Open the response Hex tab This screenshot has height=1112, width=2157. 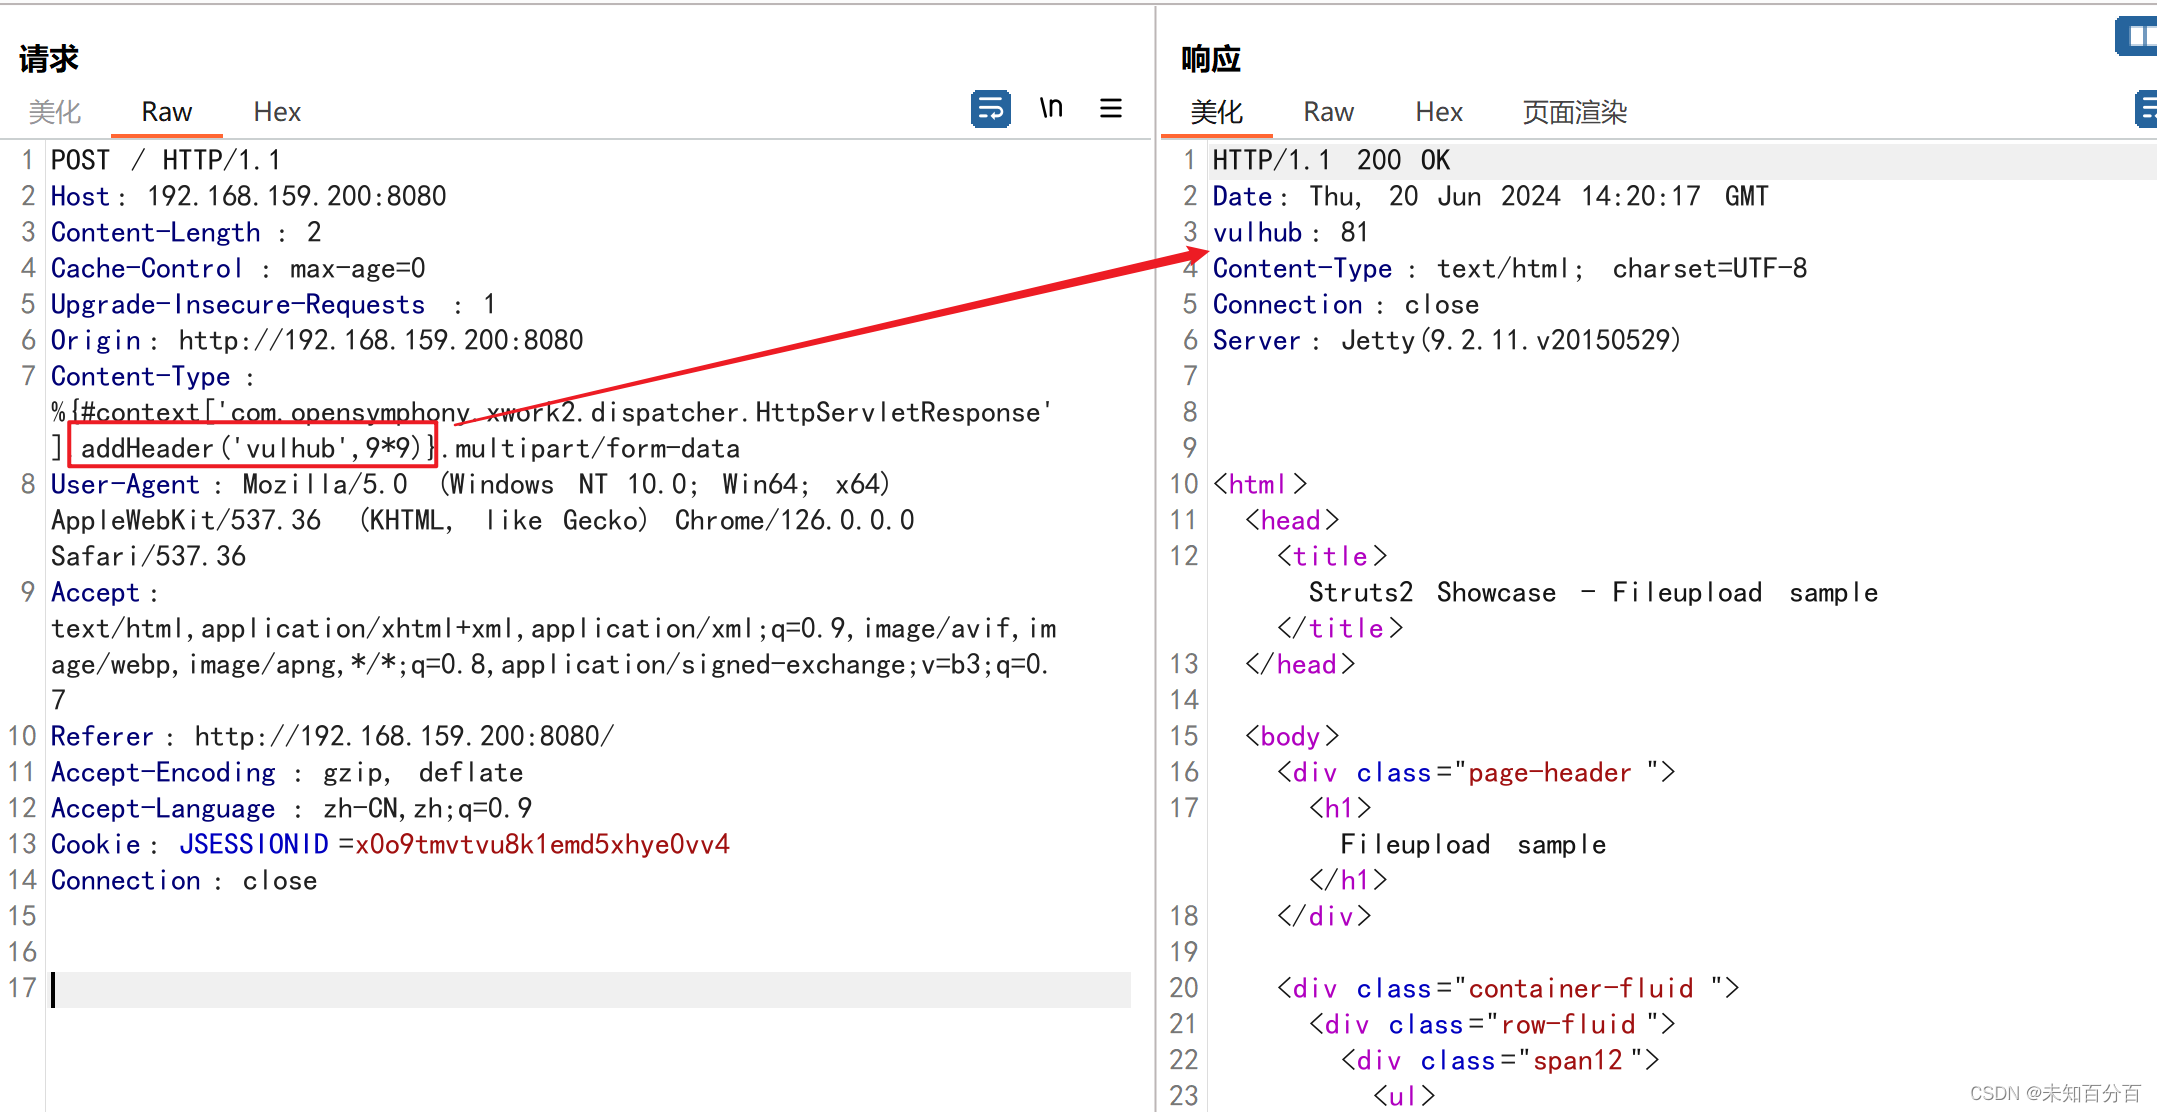click(1439, 112)
